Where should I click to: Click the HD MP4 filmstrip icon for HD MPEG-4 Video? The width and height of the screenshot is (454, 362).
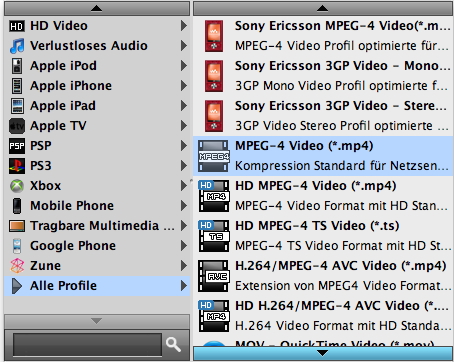pos(214,196)
